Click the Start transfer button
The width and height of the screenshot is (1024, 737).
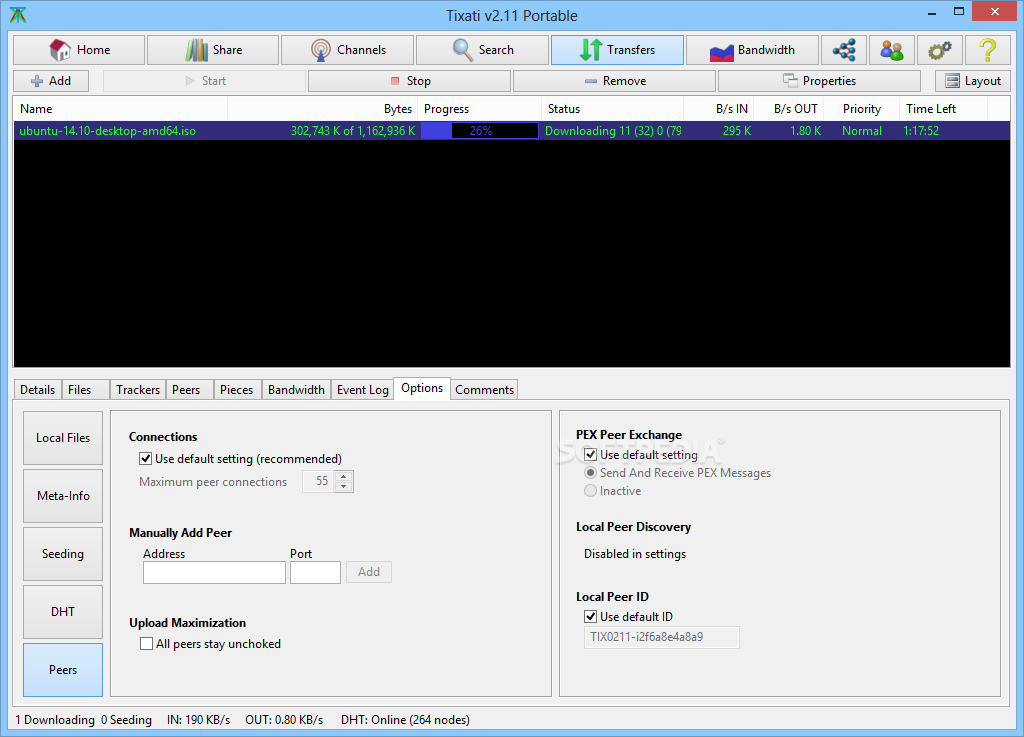coord(204,81)
